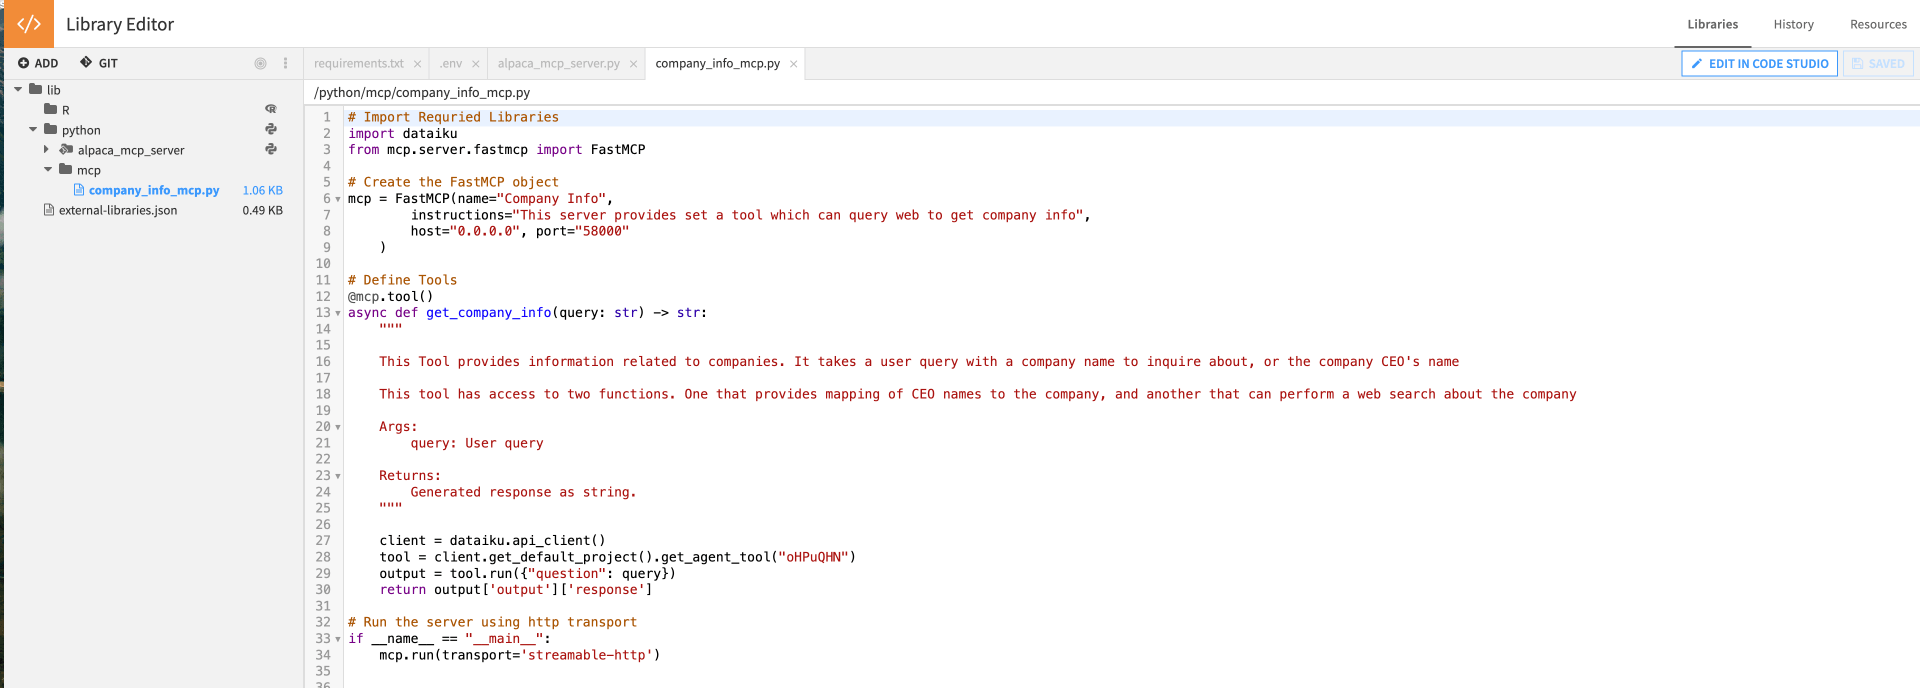
Task: Fold function definition at line 13
Action: 338,313
